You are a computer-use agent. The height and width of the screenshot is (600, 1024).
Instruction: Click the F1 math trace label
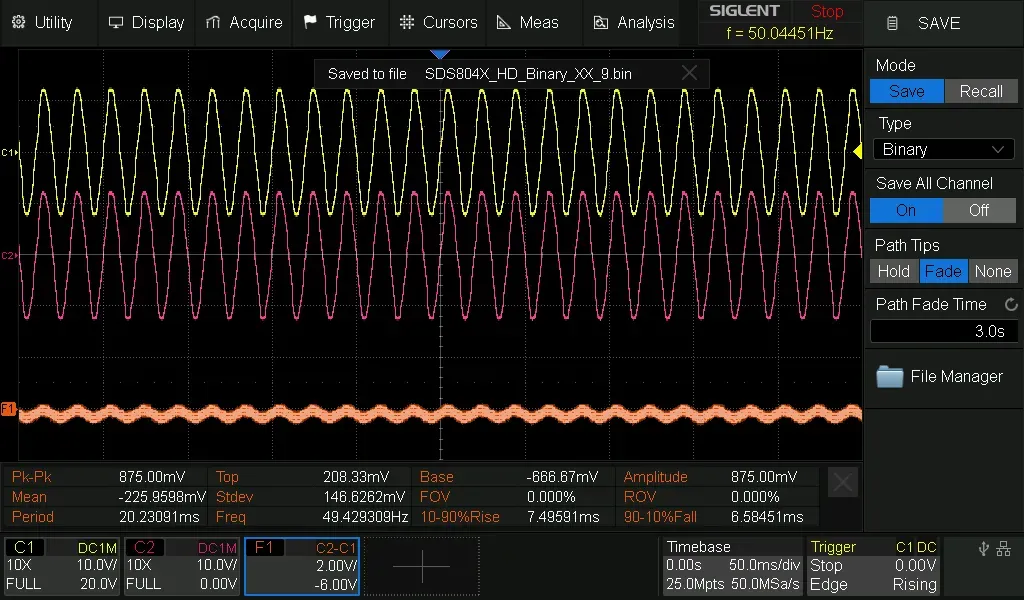[x=9, y=409]
